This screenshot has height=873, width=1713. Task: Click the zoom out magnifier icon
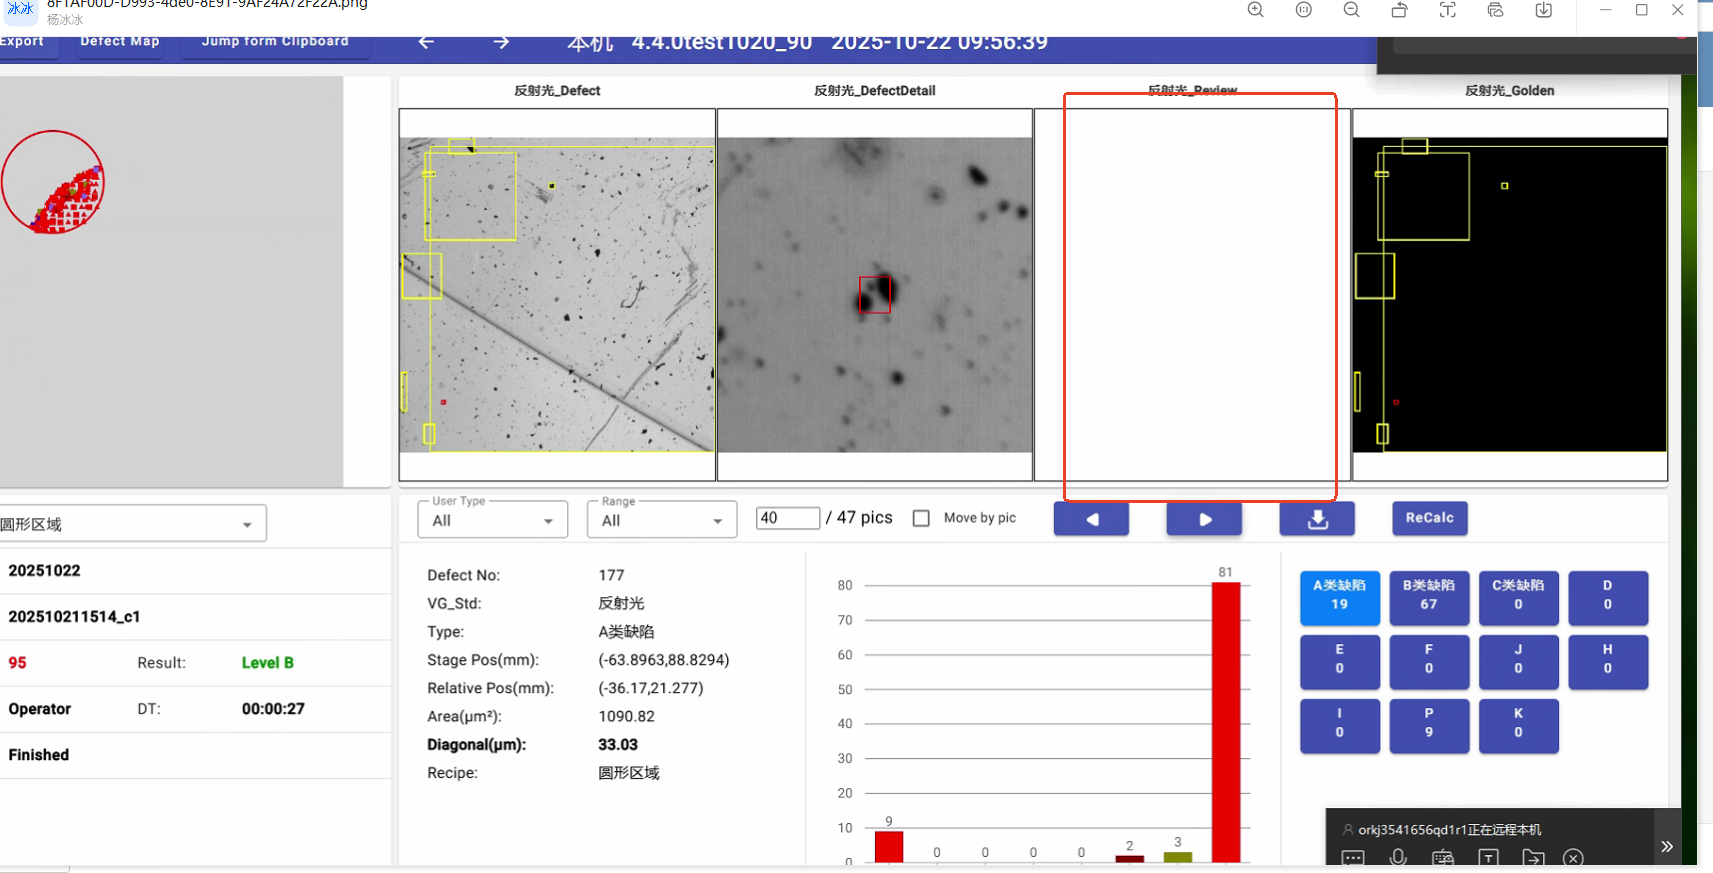(x=1351, y=10)
